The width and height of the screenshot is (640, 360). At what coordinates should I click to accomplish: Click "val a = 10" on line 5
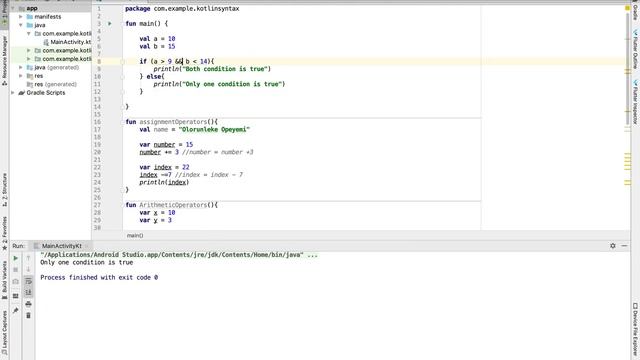coord(157,39)
